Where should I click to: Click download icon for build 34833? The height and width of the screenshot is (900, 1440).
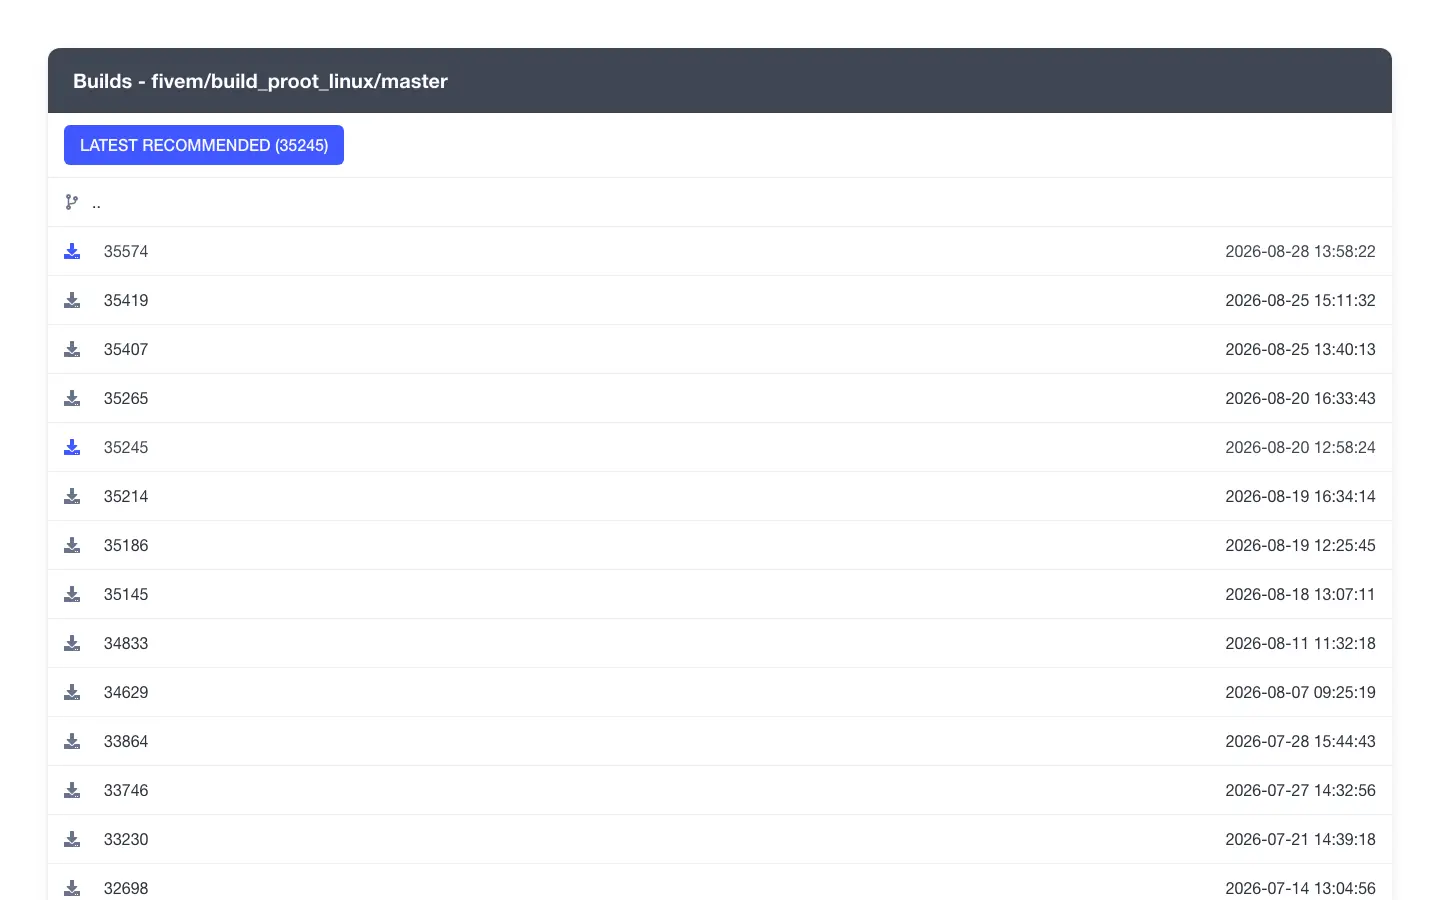[72, 643]
